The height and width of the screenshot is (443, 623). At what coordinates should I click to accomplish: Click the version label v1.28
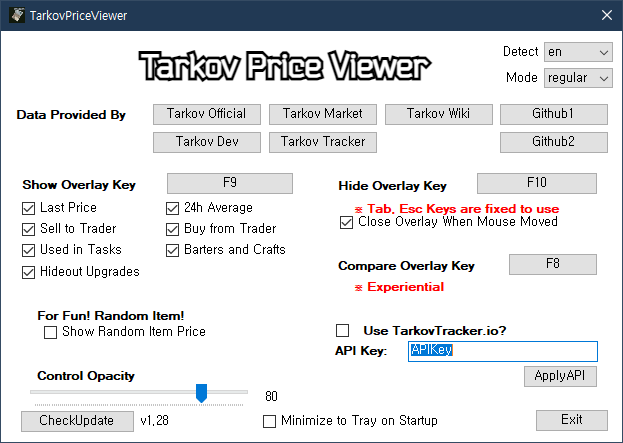[155, 420]
